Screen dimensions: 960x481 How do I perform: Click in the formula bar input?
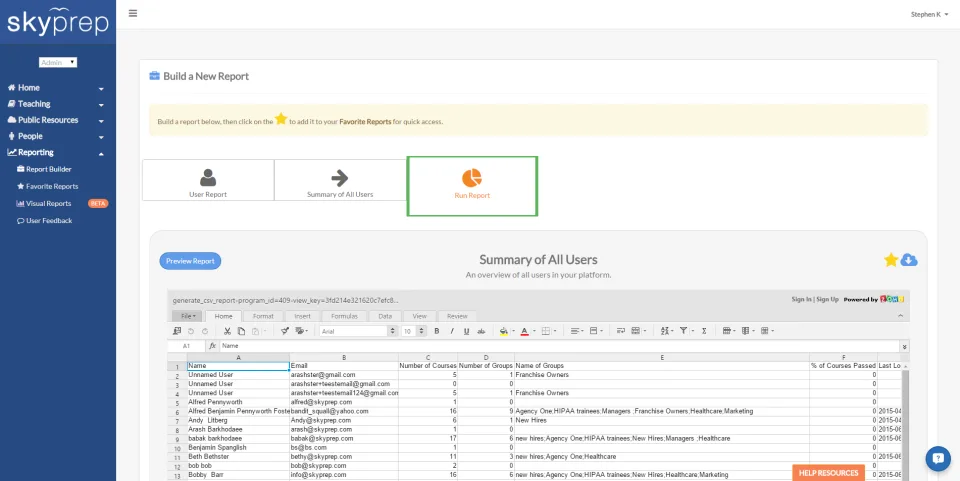tap(560, 346)
